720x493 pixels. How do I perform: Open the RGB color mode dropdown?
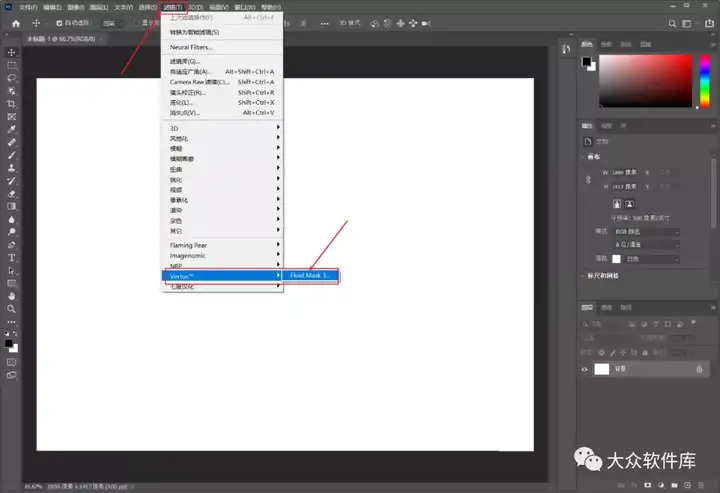click(646, 232)
